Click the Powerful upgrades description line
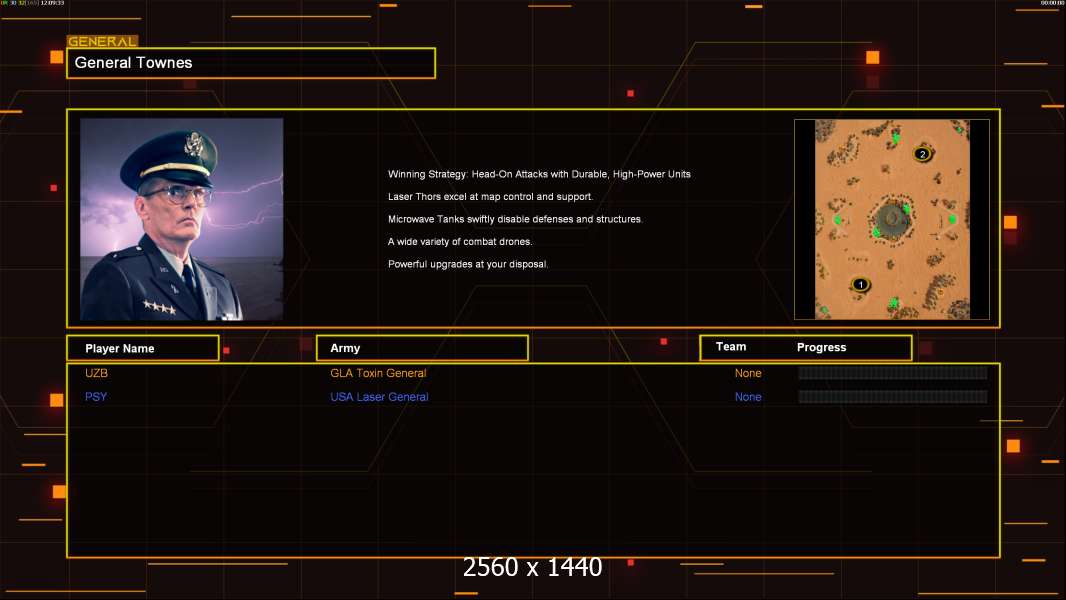 pos(468,264)
